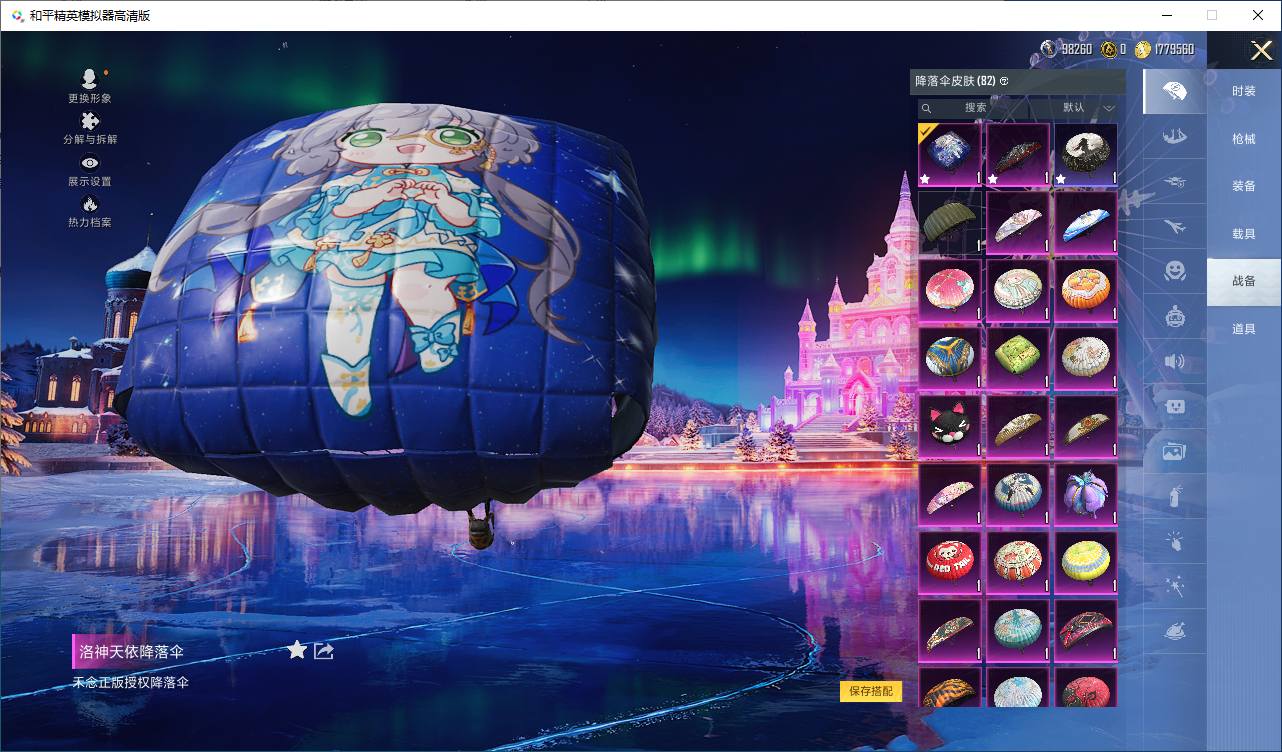Select the dark red-trimmed glider parachute thumbnail
Screen dimensions: 1282x752
click(x=1018, y=155)
